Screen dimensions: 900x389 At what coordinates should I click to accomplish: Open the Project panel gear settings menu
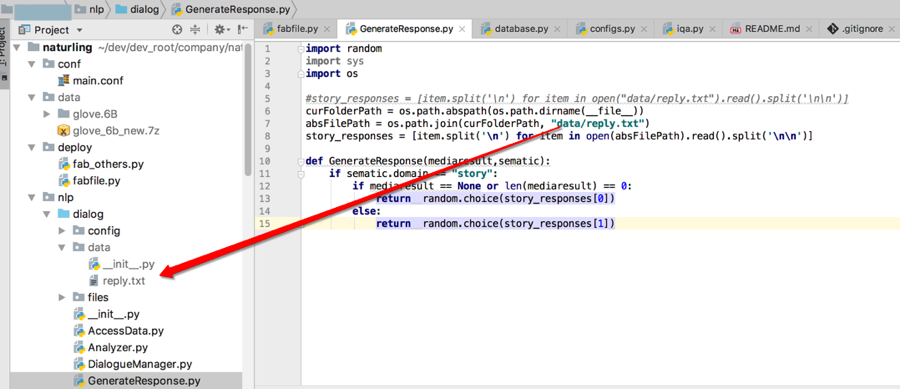[x=222, y=30]
